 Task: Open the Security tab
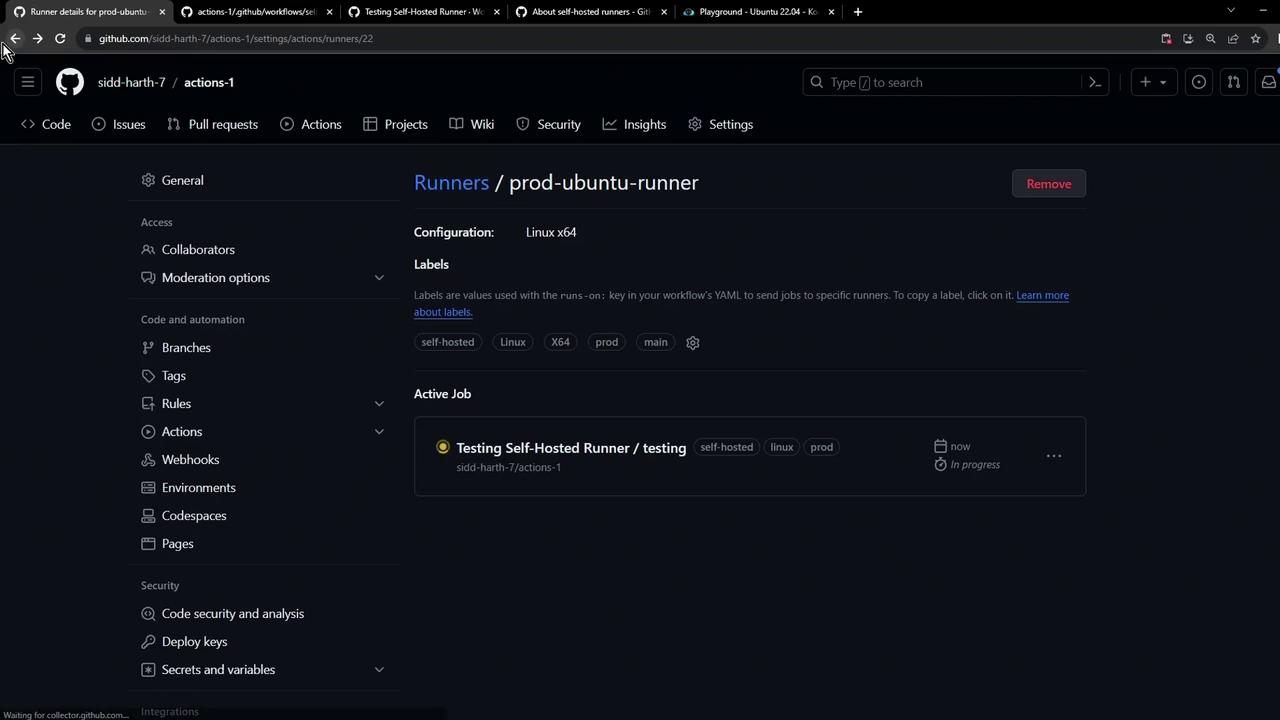[x=548, y=124]
